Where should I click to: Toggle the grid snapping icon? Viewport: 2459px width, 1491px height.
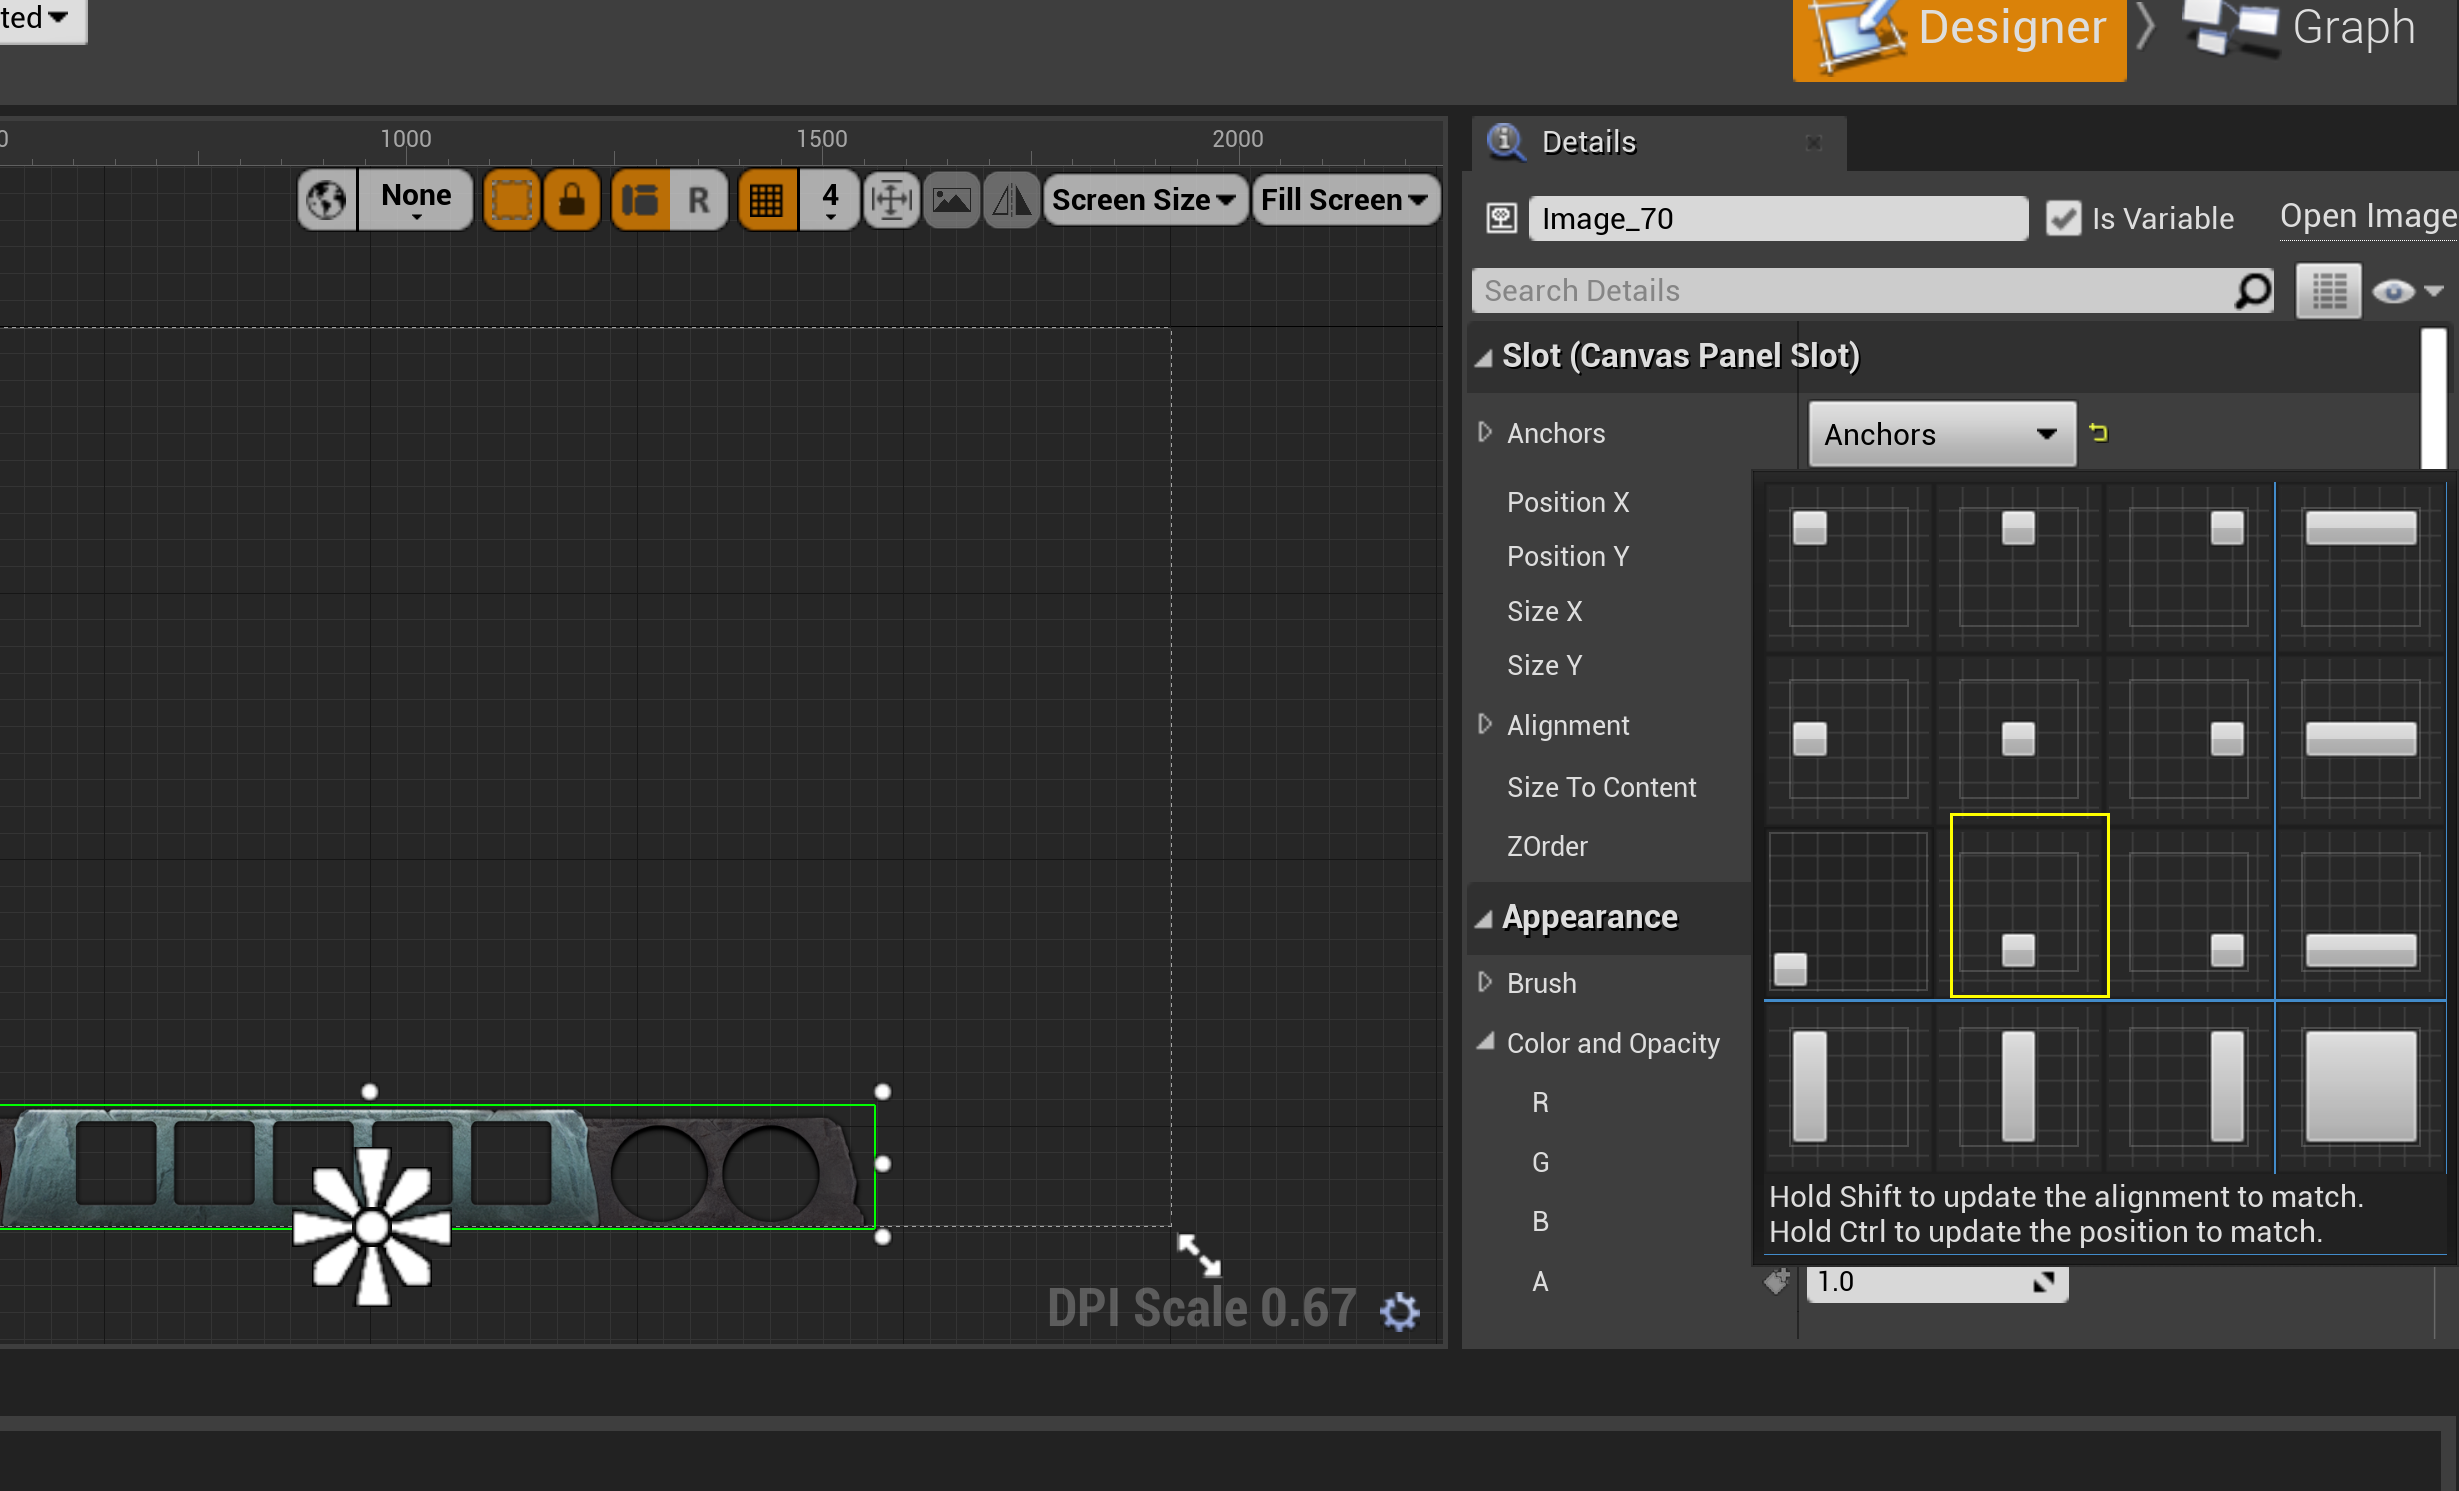(767, 200)
